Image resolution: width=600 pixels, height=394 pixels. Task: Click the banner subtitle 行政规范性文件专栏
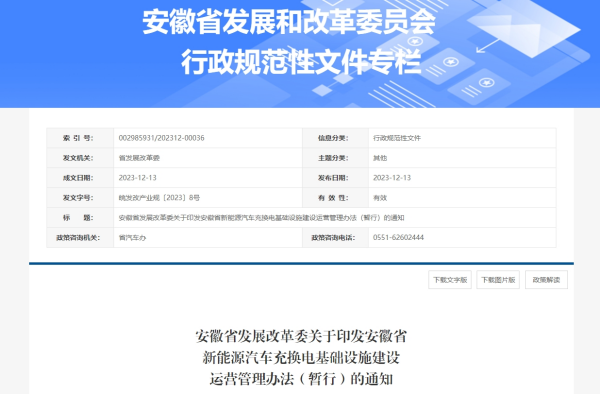[301, 62]
